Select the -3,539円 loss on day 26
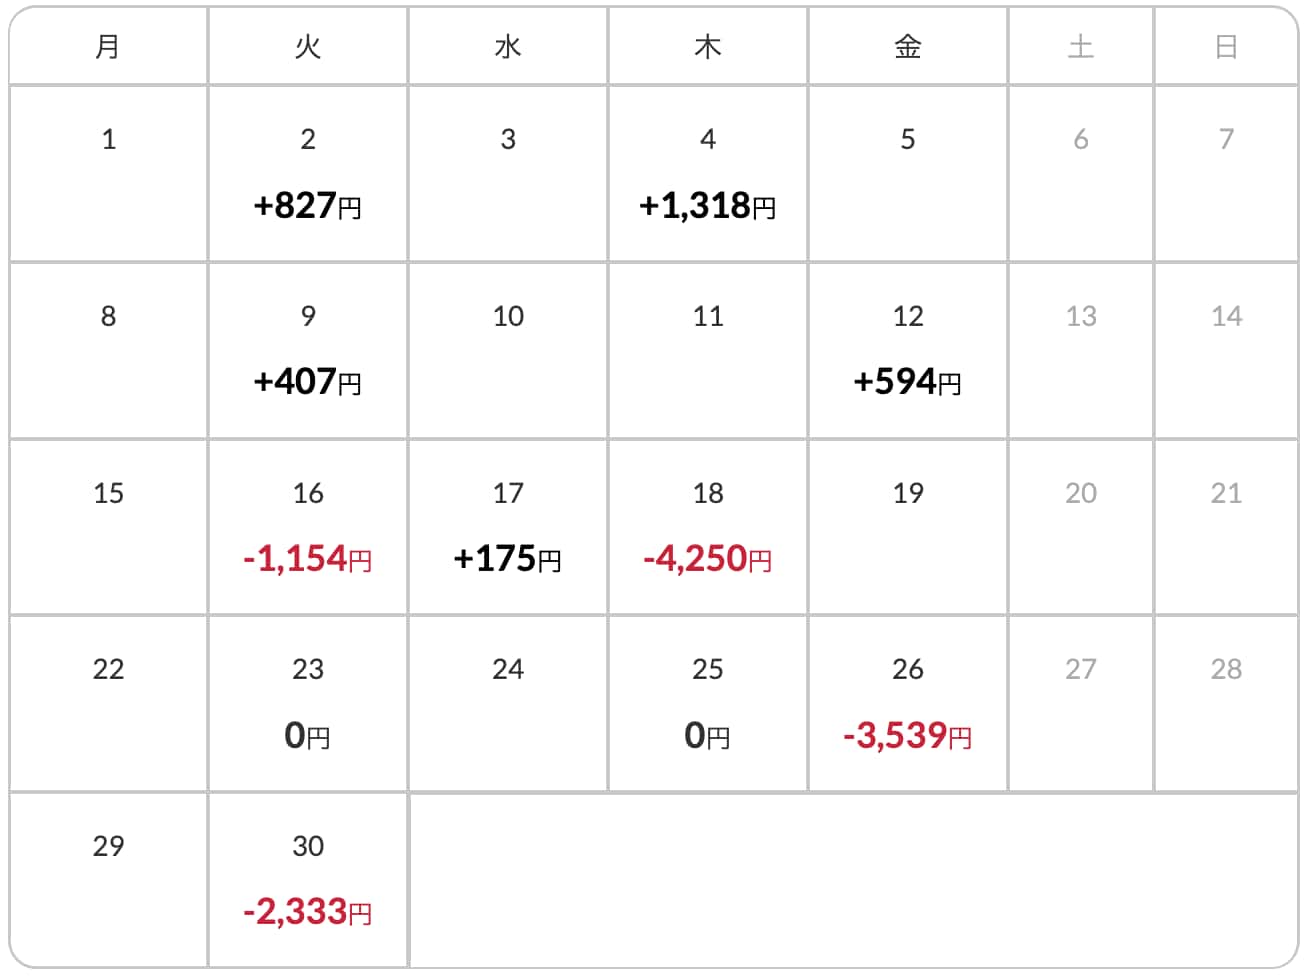This screenshot has height=976, width=1308. tap(907, 736)
